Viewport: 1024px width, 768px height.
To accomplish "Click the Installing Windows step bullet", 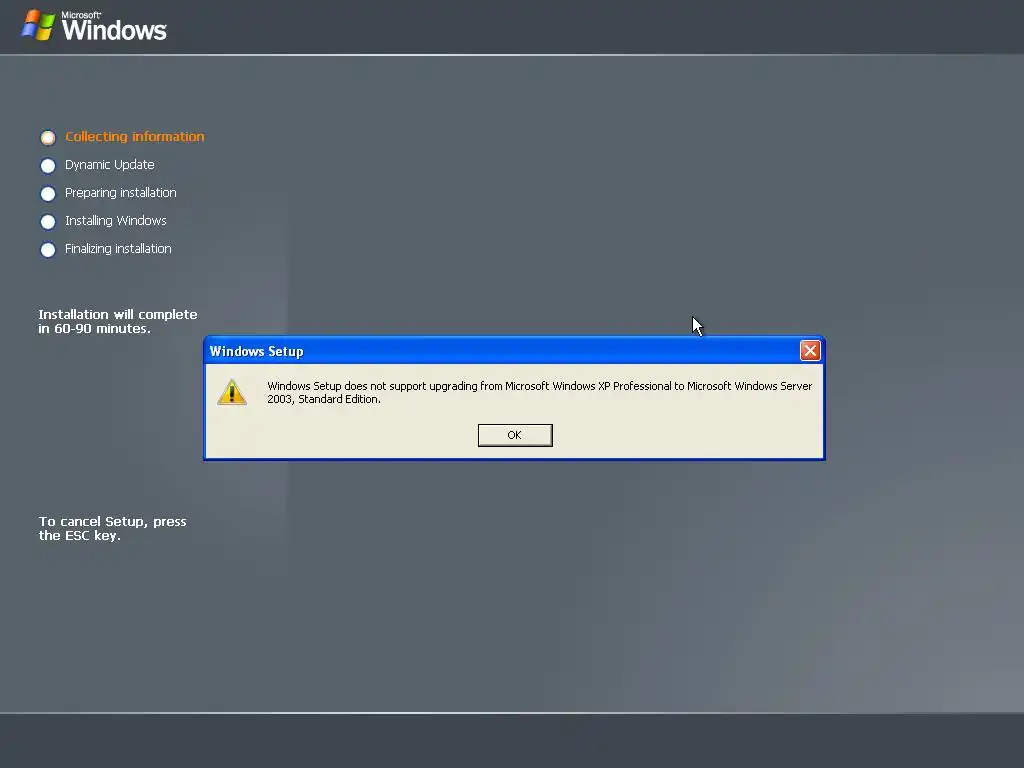I will (48, 221).
